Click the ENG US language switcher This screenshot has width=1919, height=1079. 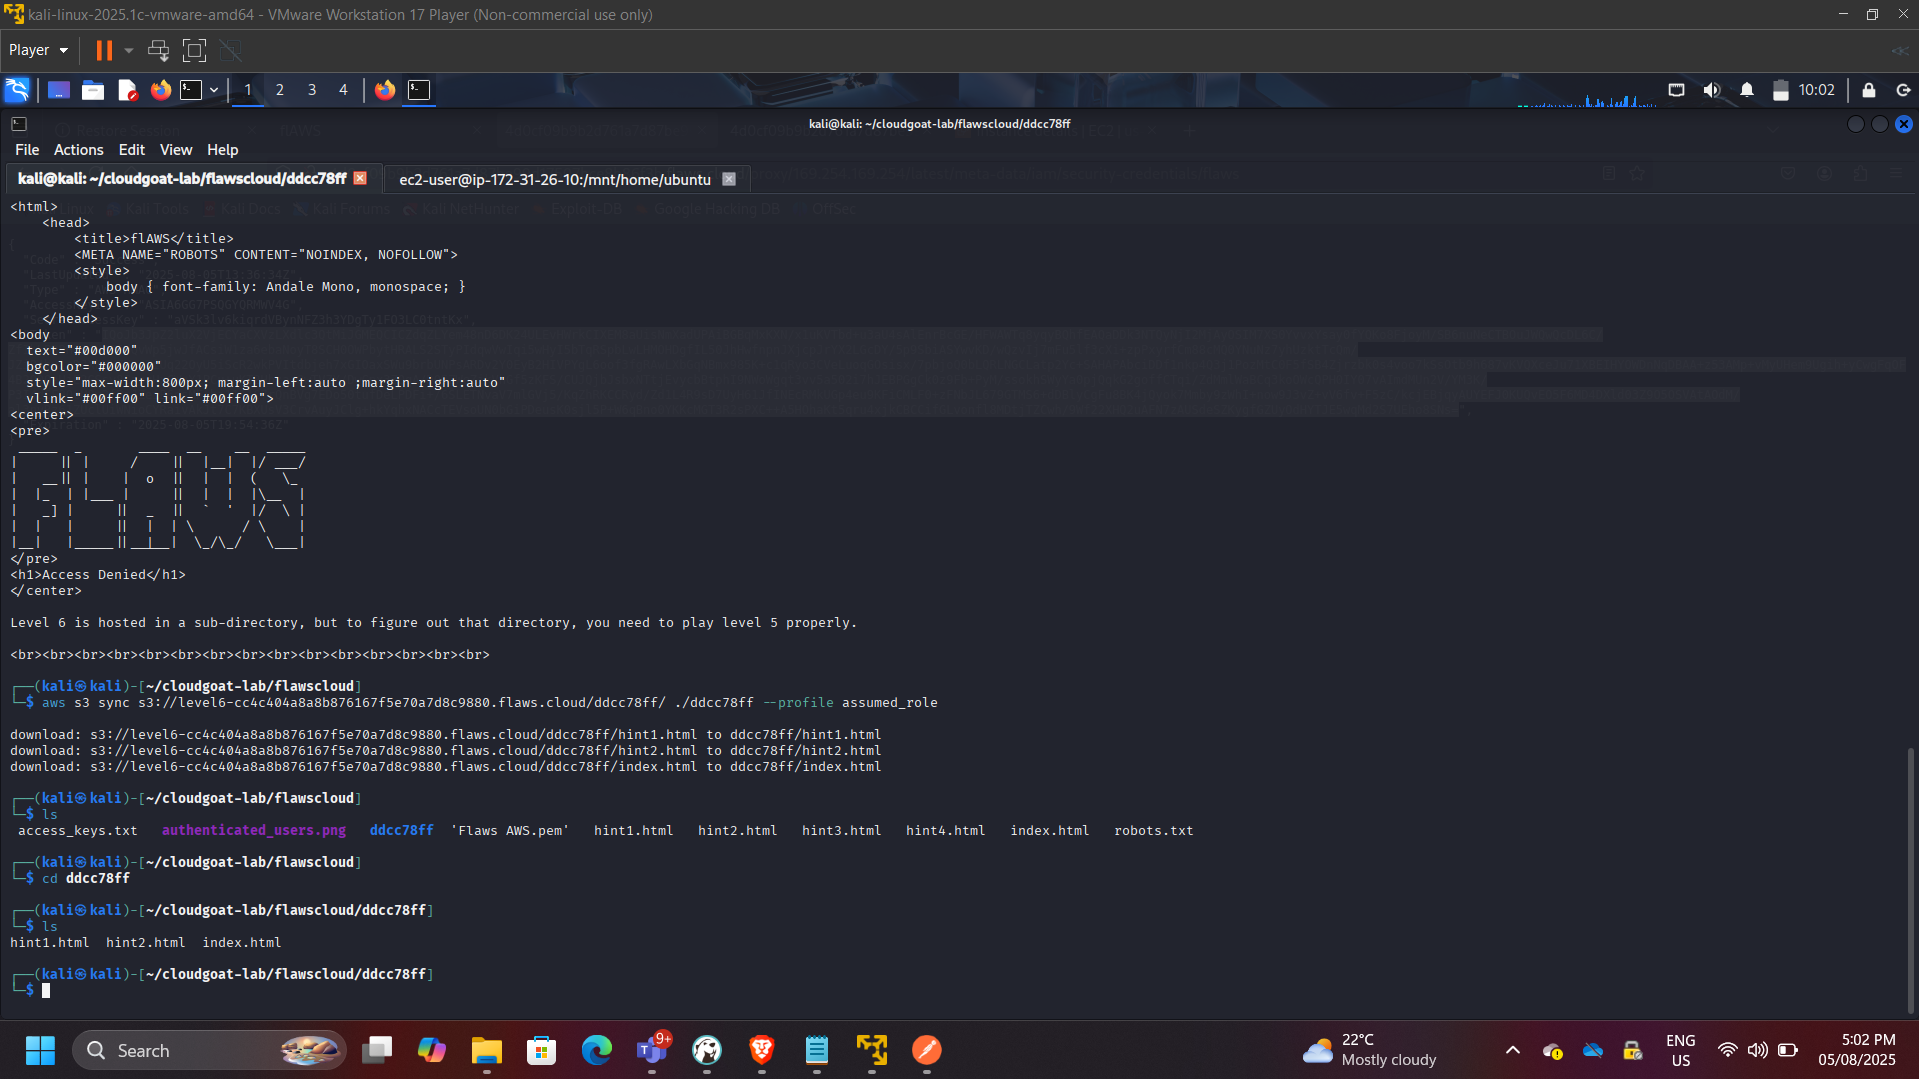click(x=1680, y=1050)
